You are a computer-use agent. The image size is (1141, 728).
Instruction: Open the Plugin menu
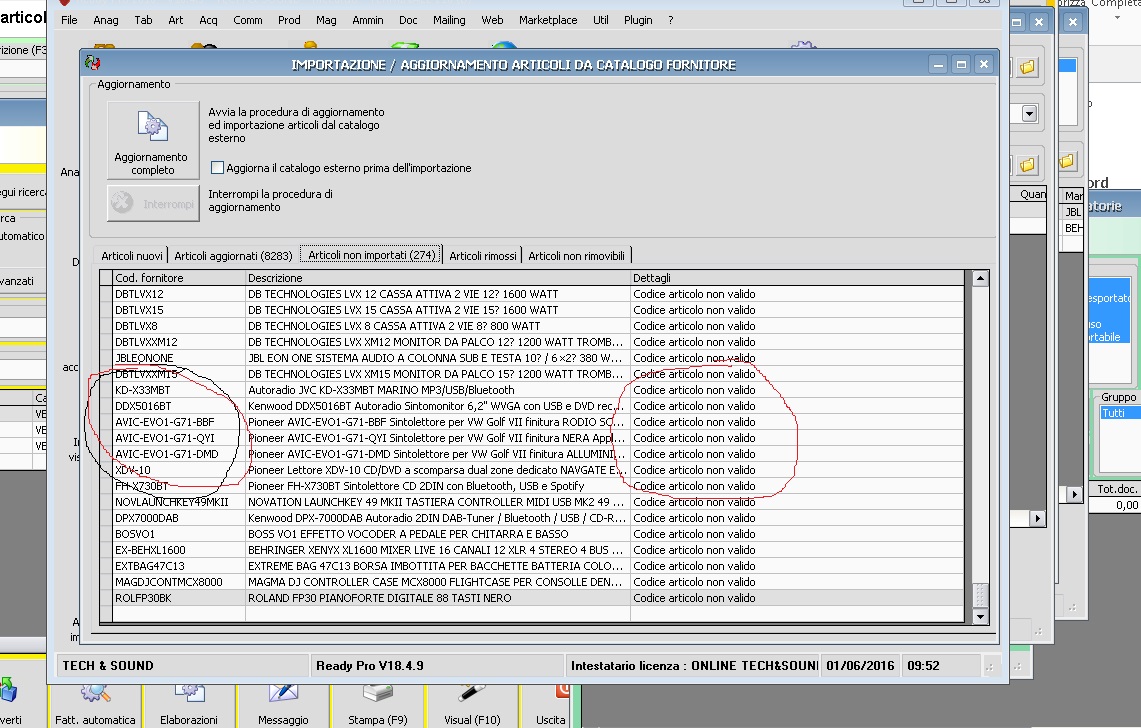point(637,20)
